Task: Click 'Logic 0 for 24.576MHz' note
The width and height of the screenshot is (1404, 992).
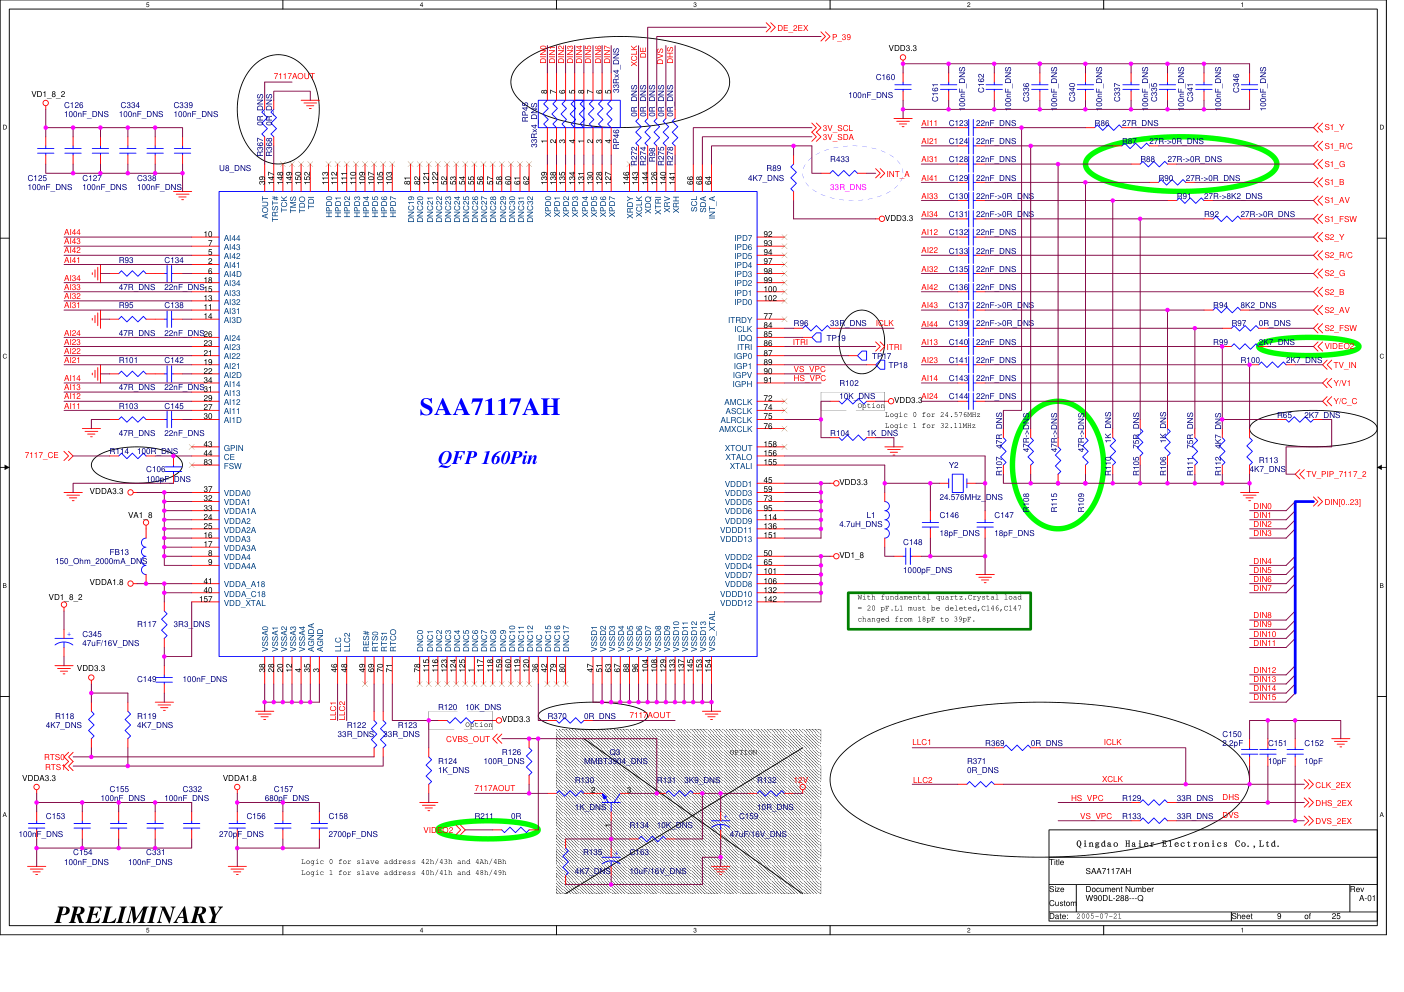Action: tap(932, 414)
